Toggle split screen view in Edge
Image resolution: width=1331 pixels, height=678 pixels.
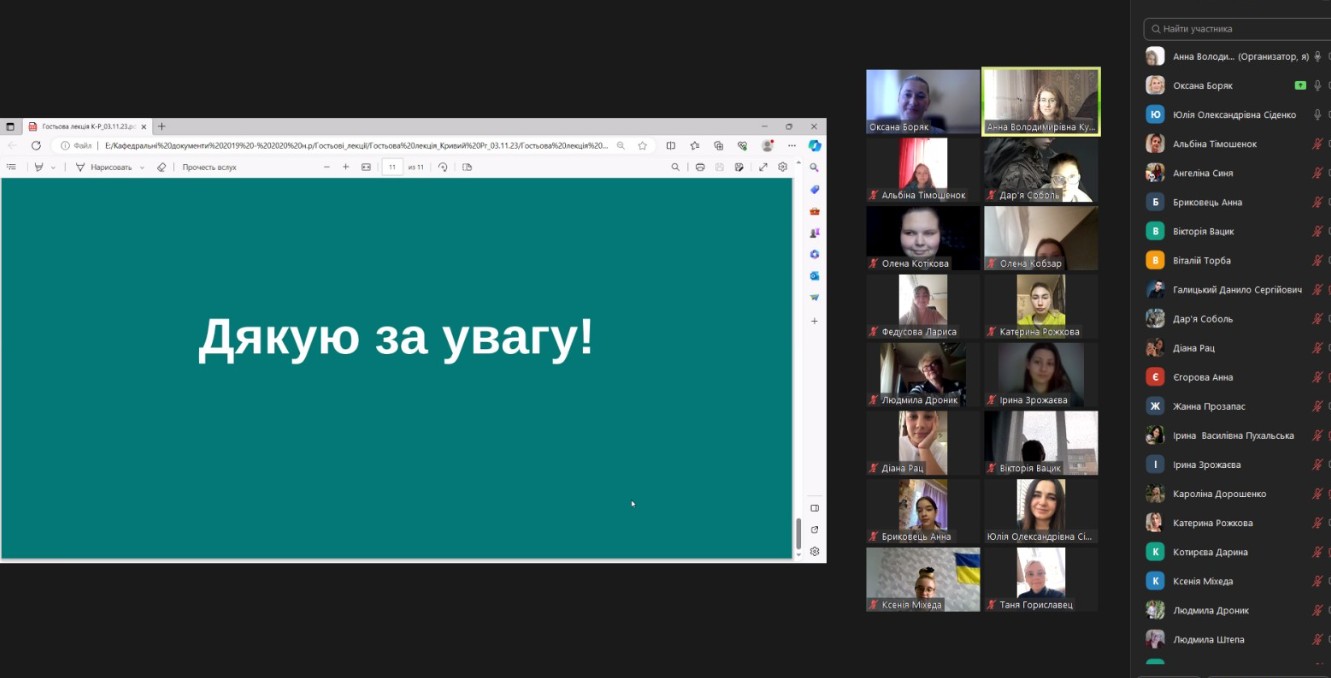click(x=671, y=146)
